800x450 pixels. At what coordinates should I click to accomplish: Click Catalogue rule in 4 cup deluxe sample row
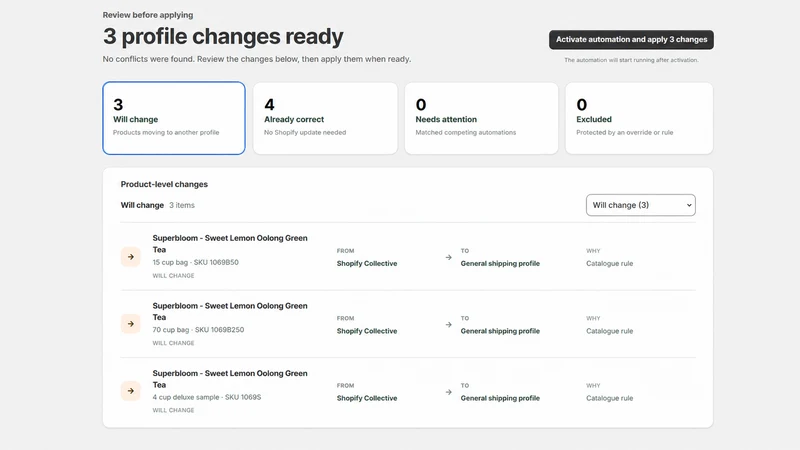(x=609, y=398)
